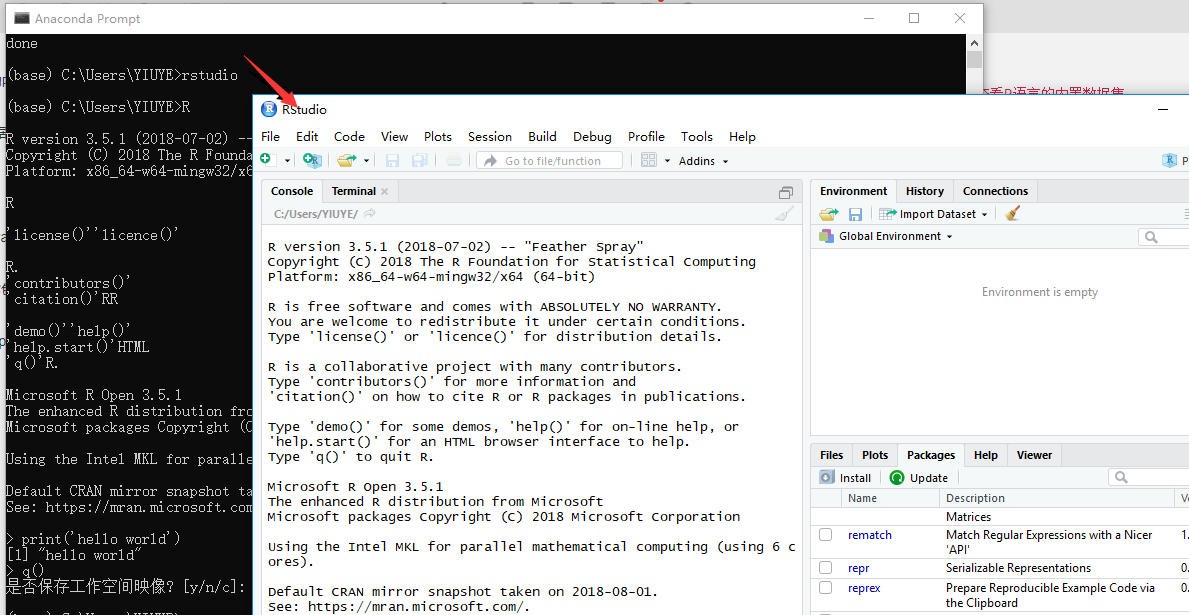Open the Addins dropdown

click(703, 161)
